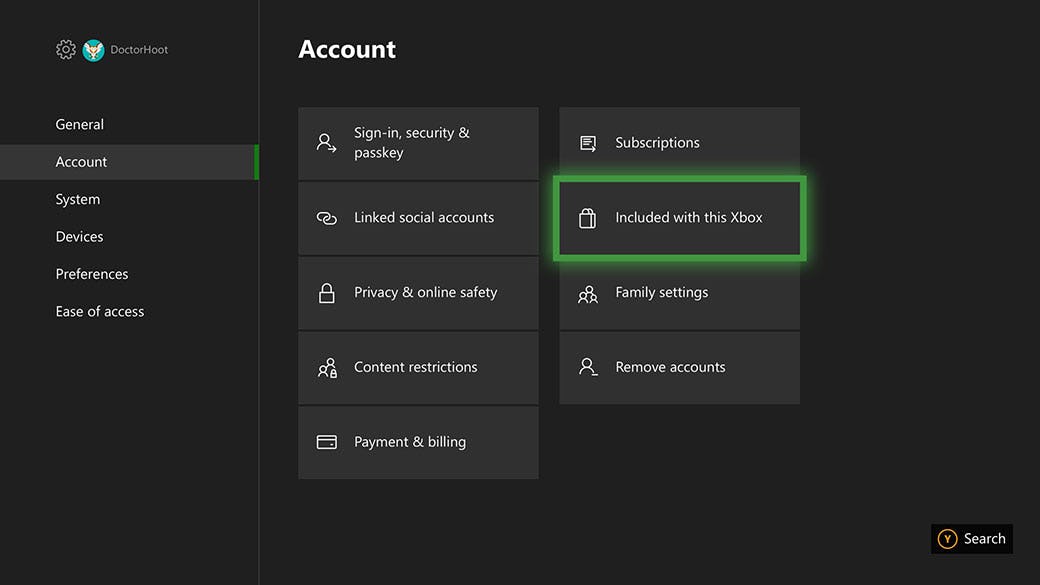The width and height of the screenshot is (1040, 585).
Task: Click the settings gear icon
Action: pyautogui.click(x=66, y=50)
